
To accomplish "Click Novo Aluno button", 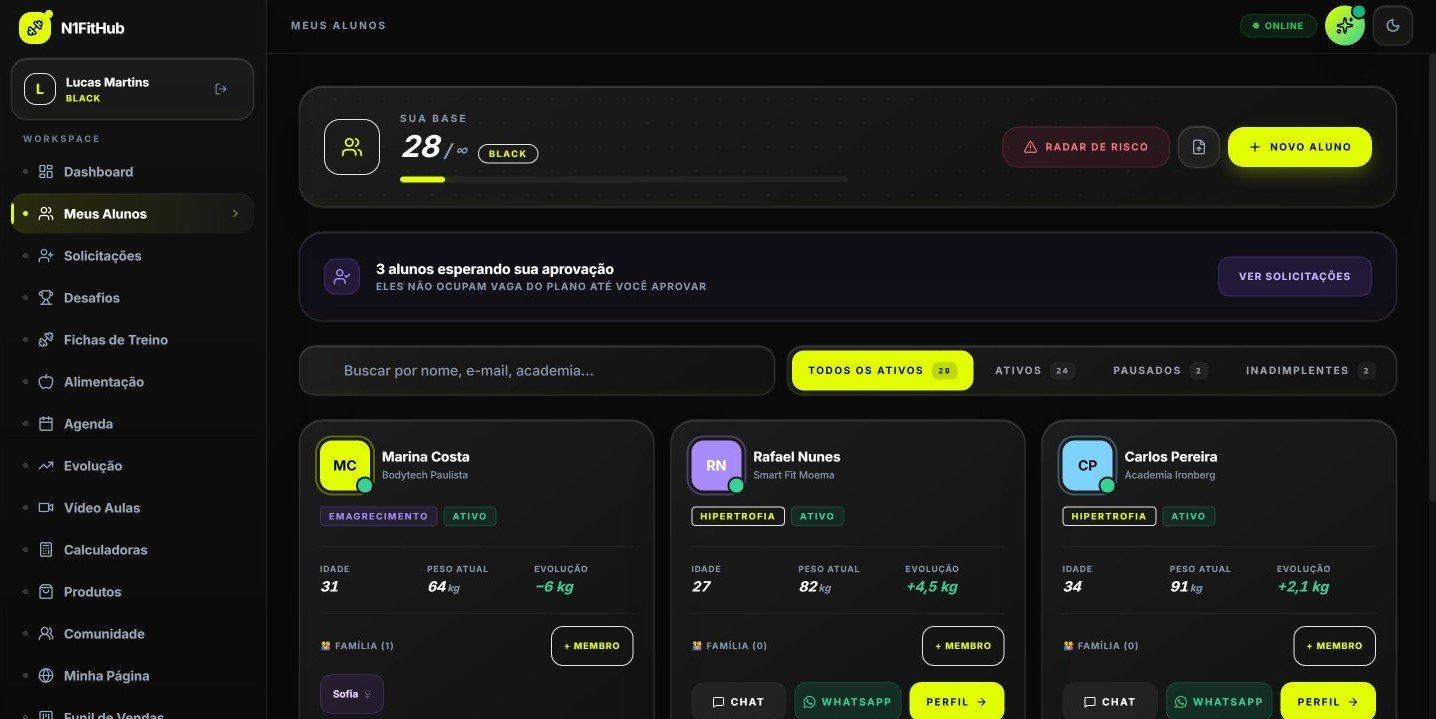I will [1300, 147].
